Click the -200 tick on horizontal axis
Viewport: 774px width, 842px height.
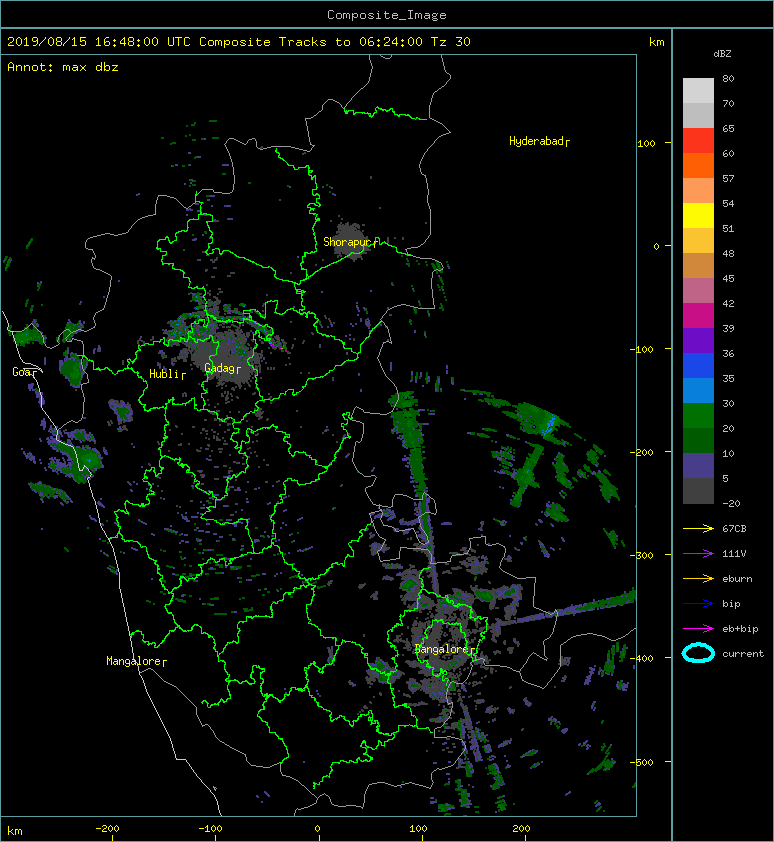(x=107, y=829)
